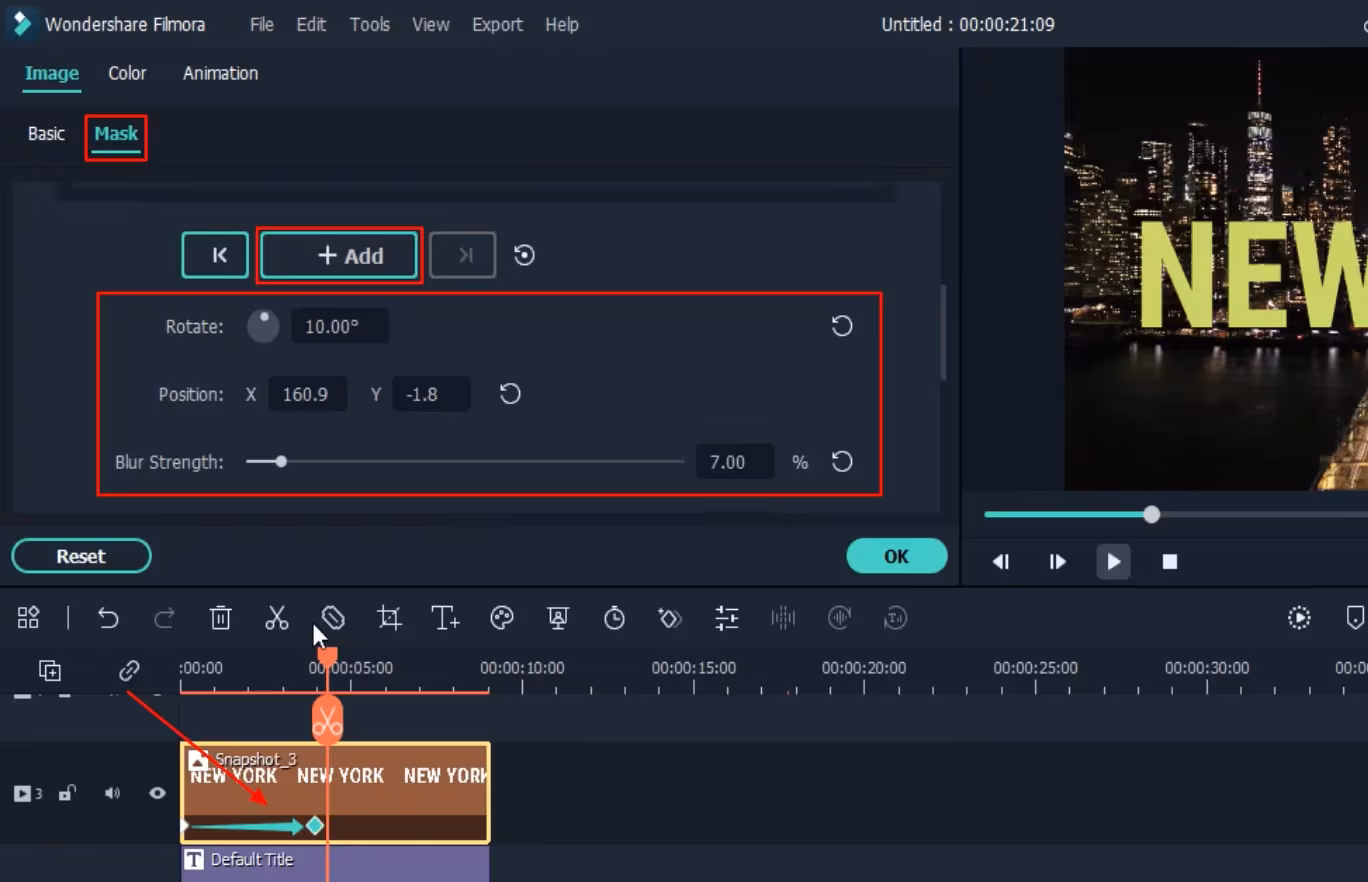Click the audio waveform toolbar icon
This screenshot has height=882, width=1368.
click(783, 618)
